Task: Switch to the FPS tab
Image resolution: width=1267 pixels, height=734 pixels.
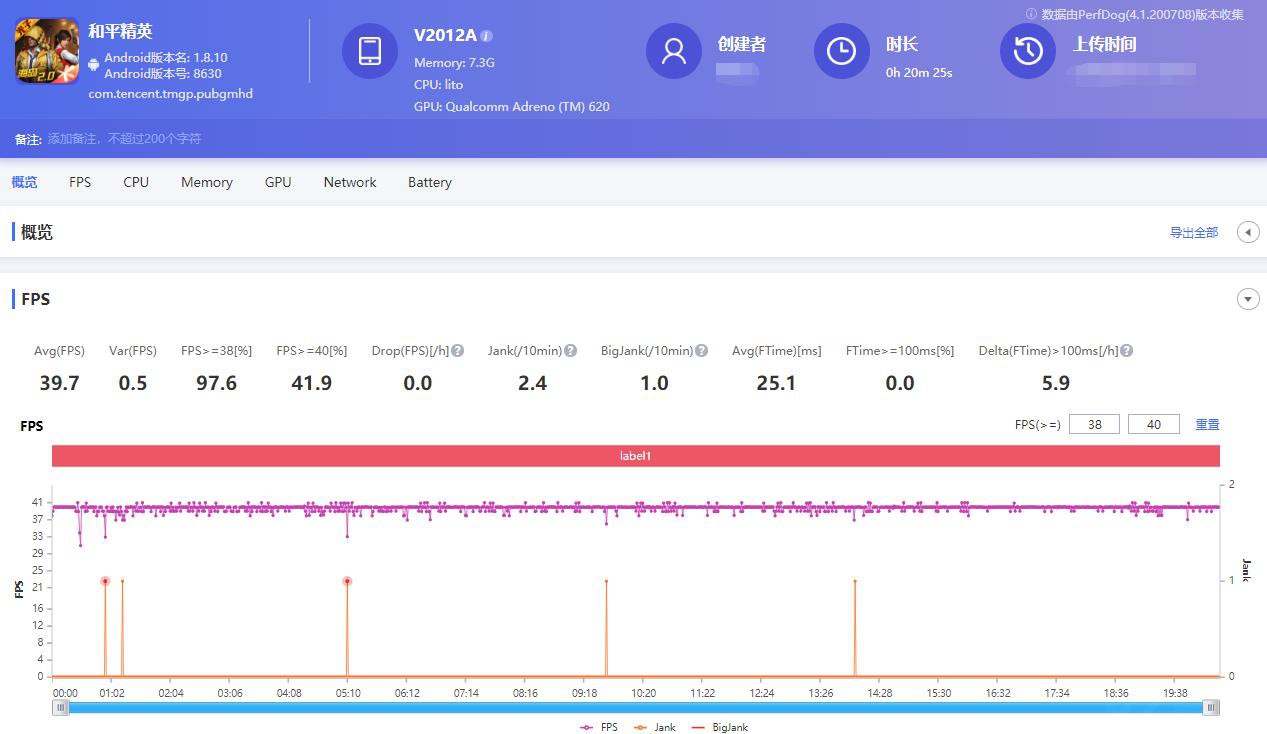Action: point(80,182)
